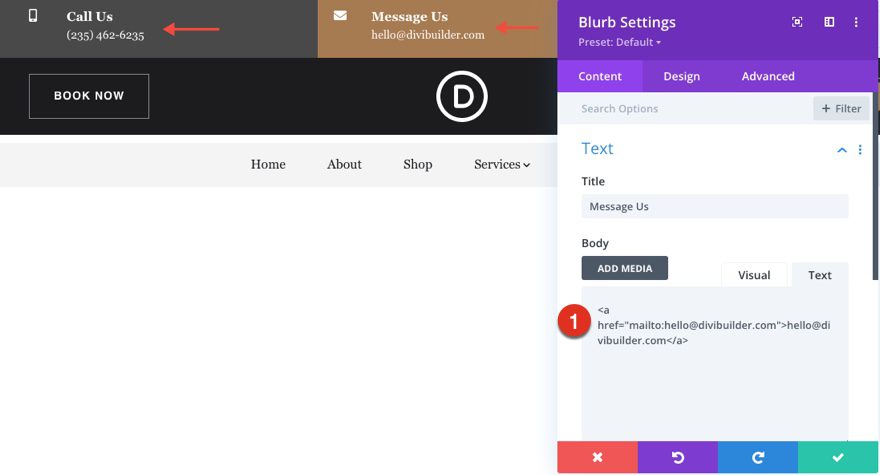Discard changes with the red X button

597,457
